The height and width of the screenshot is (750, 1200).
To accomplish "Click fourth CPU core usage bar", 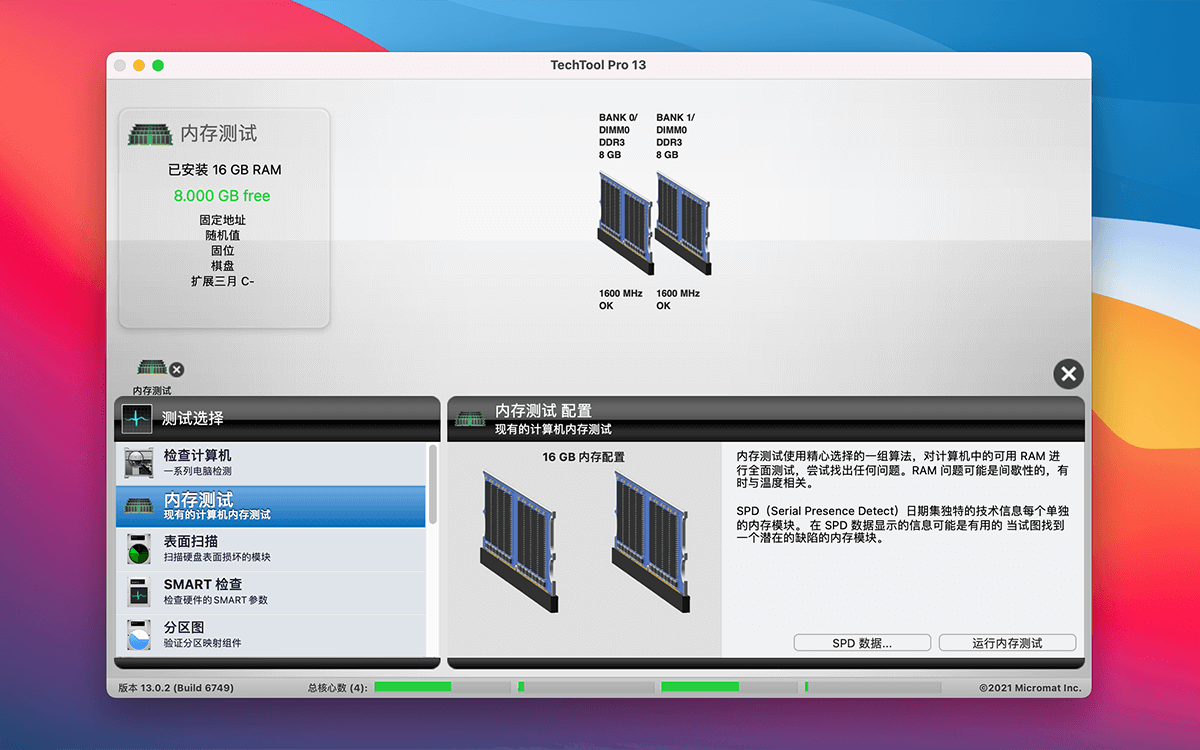I will pos(873,687).
